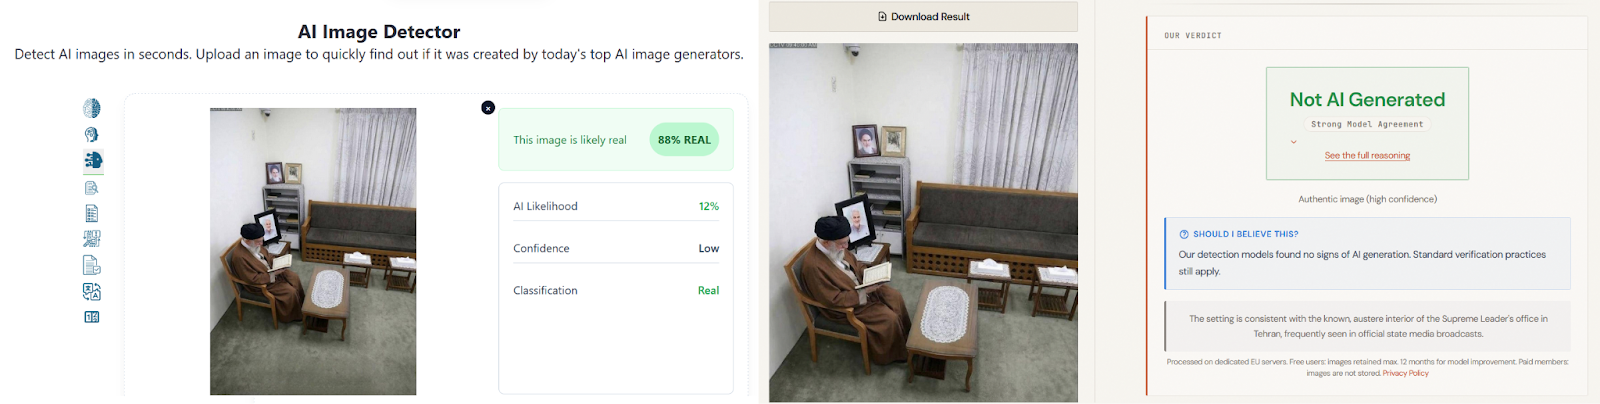Image resolution: width=1600 pixels, height=404 pixels.
Task: Remove the uploaded image with X button
Action: click(x=488, y=108)
